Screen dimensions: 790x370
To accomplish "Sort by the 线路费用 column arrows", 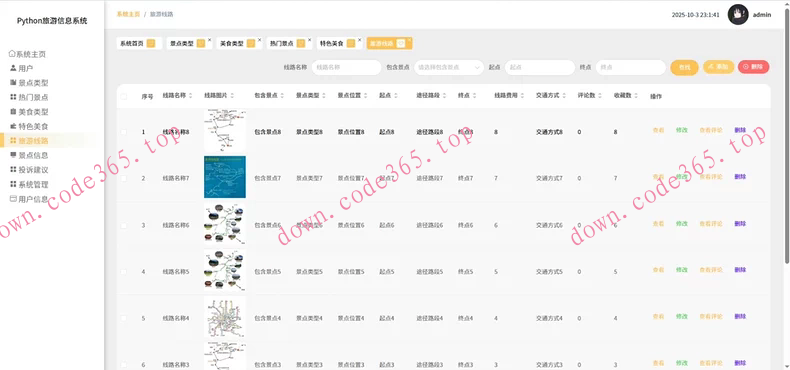I will tap(522, 95).
